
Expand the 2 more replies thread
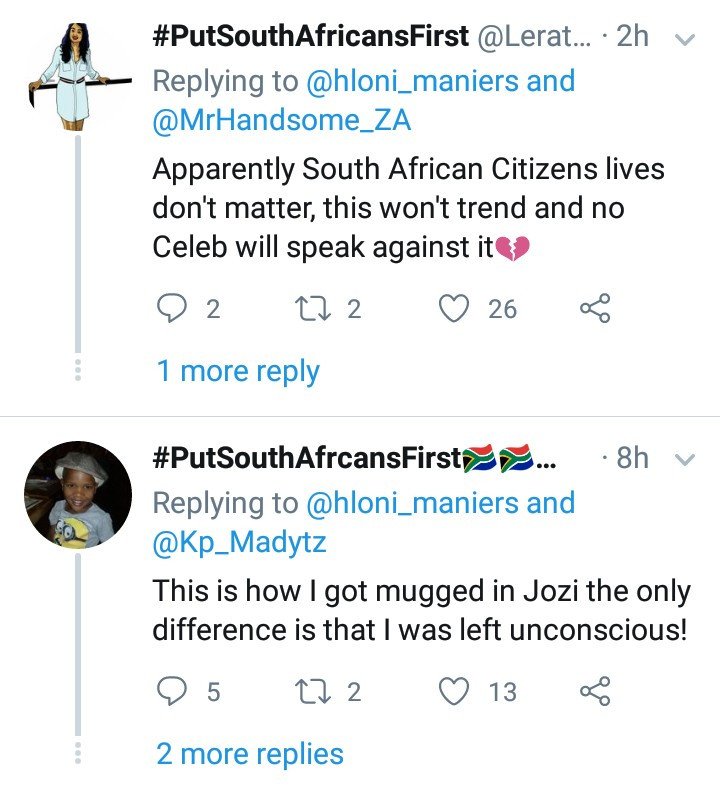coord(250,754)
